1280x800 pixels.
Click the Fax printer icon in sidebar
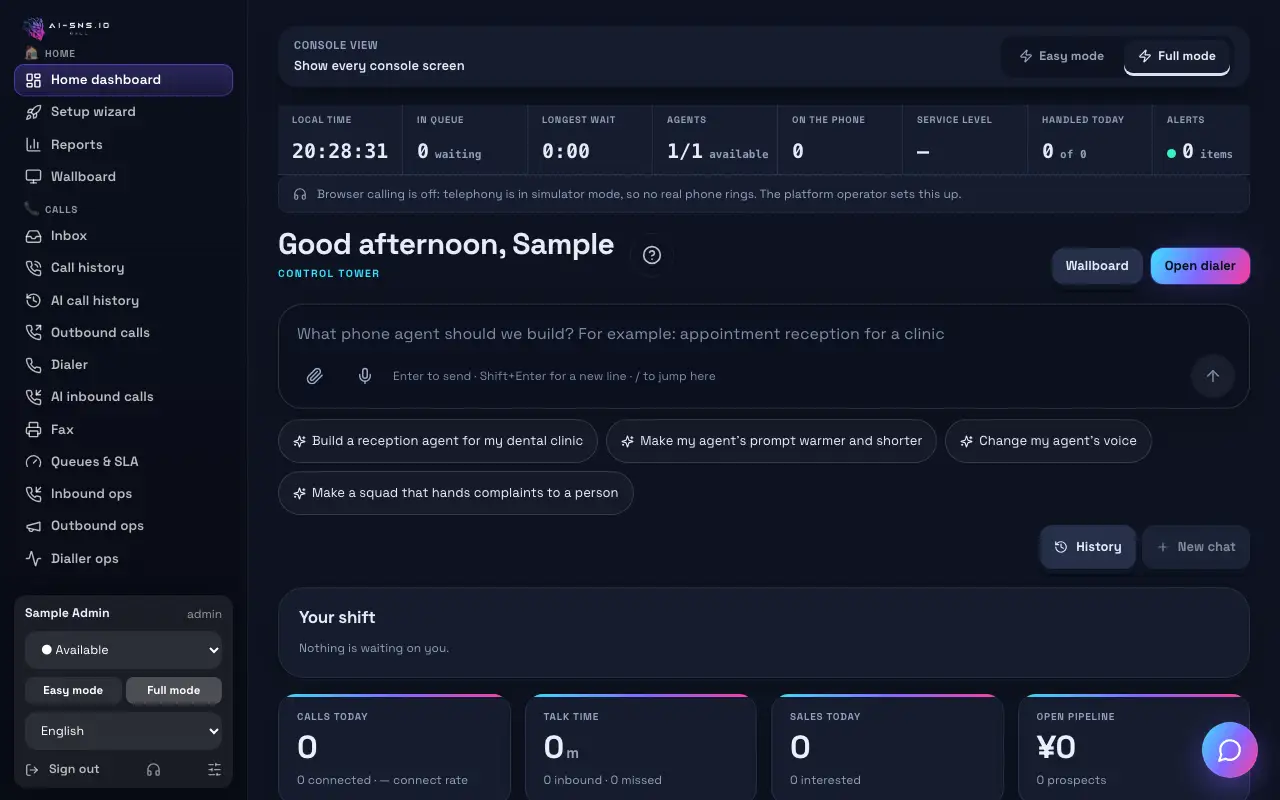point(33,429)
